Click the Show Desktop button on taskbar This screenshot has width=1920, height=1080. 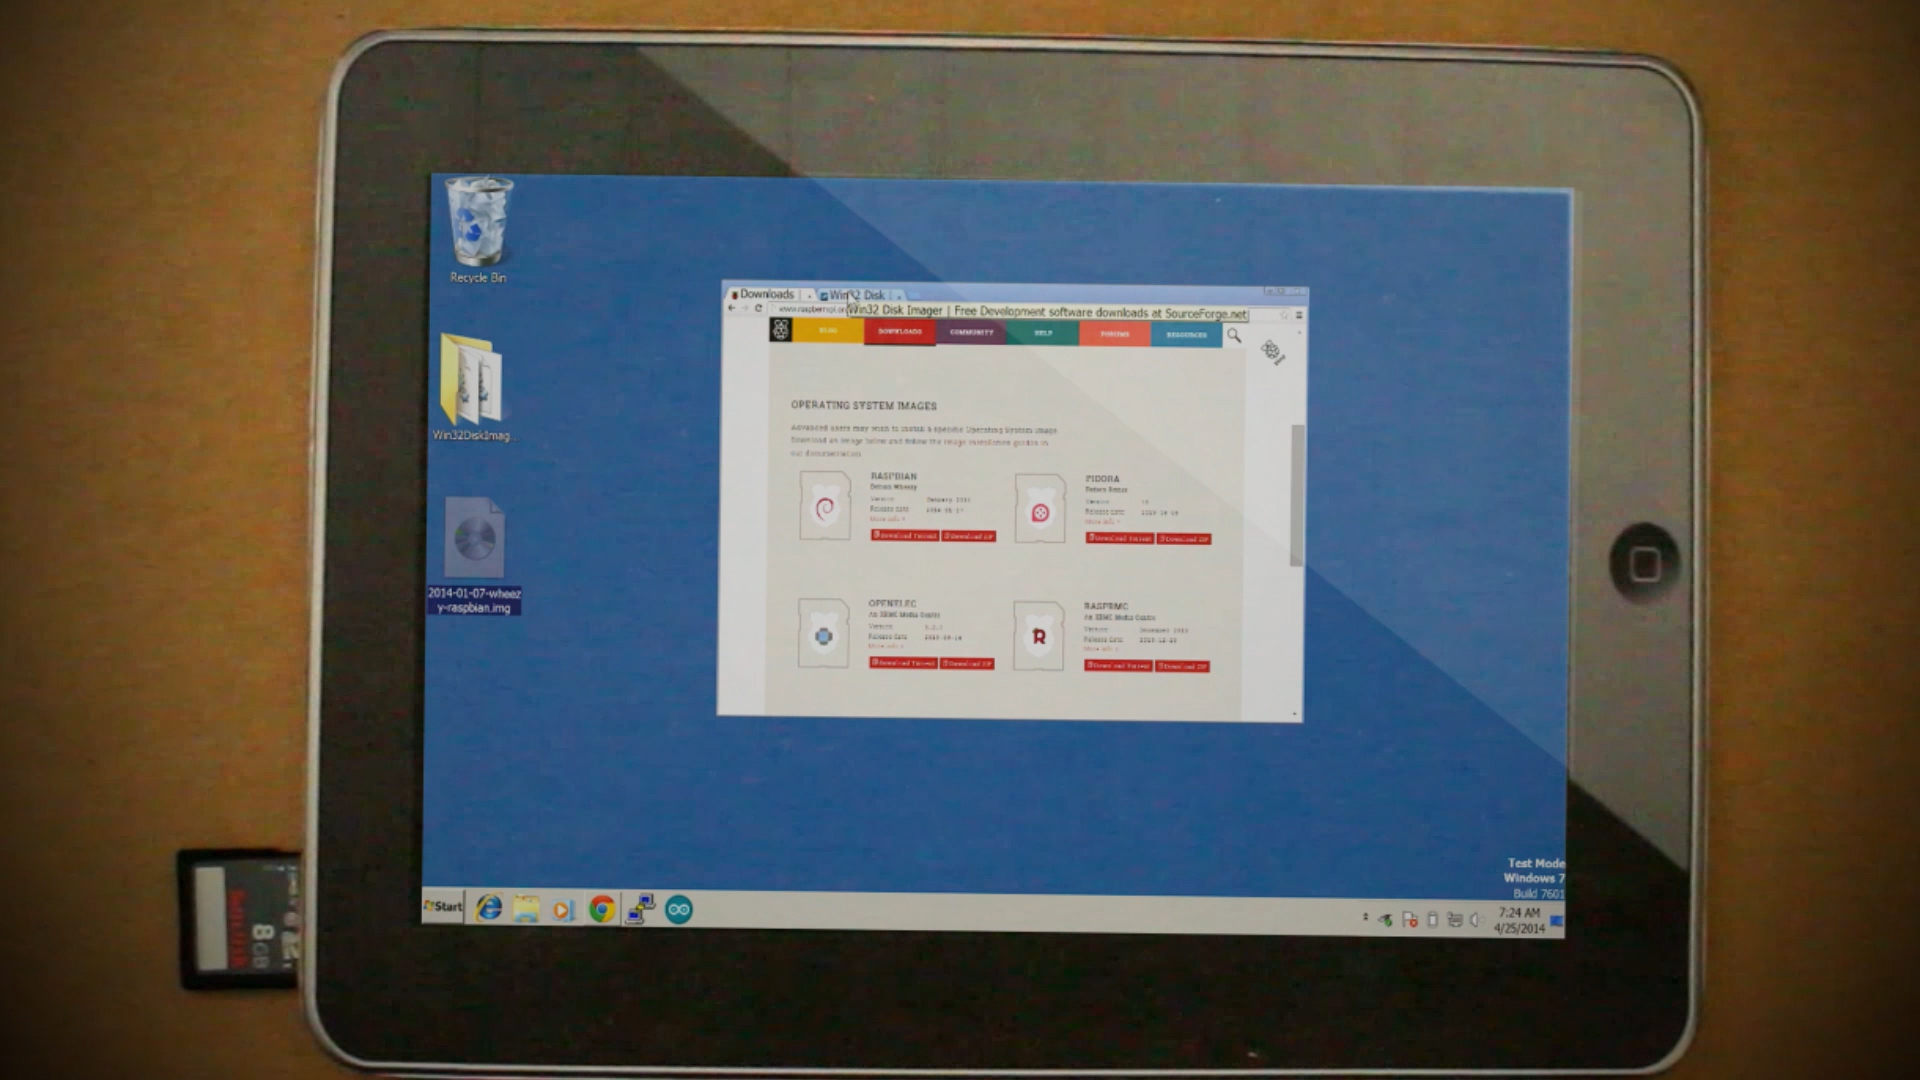point(1557,921)
